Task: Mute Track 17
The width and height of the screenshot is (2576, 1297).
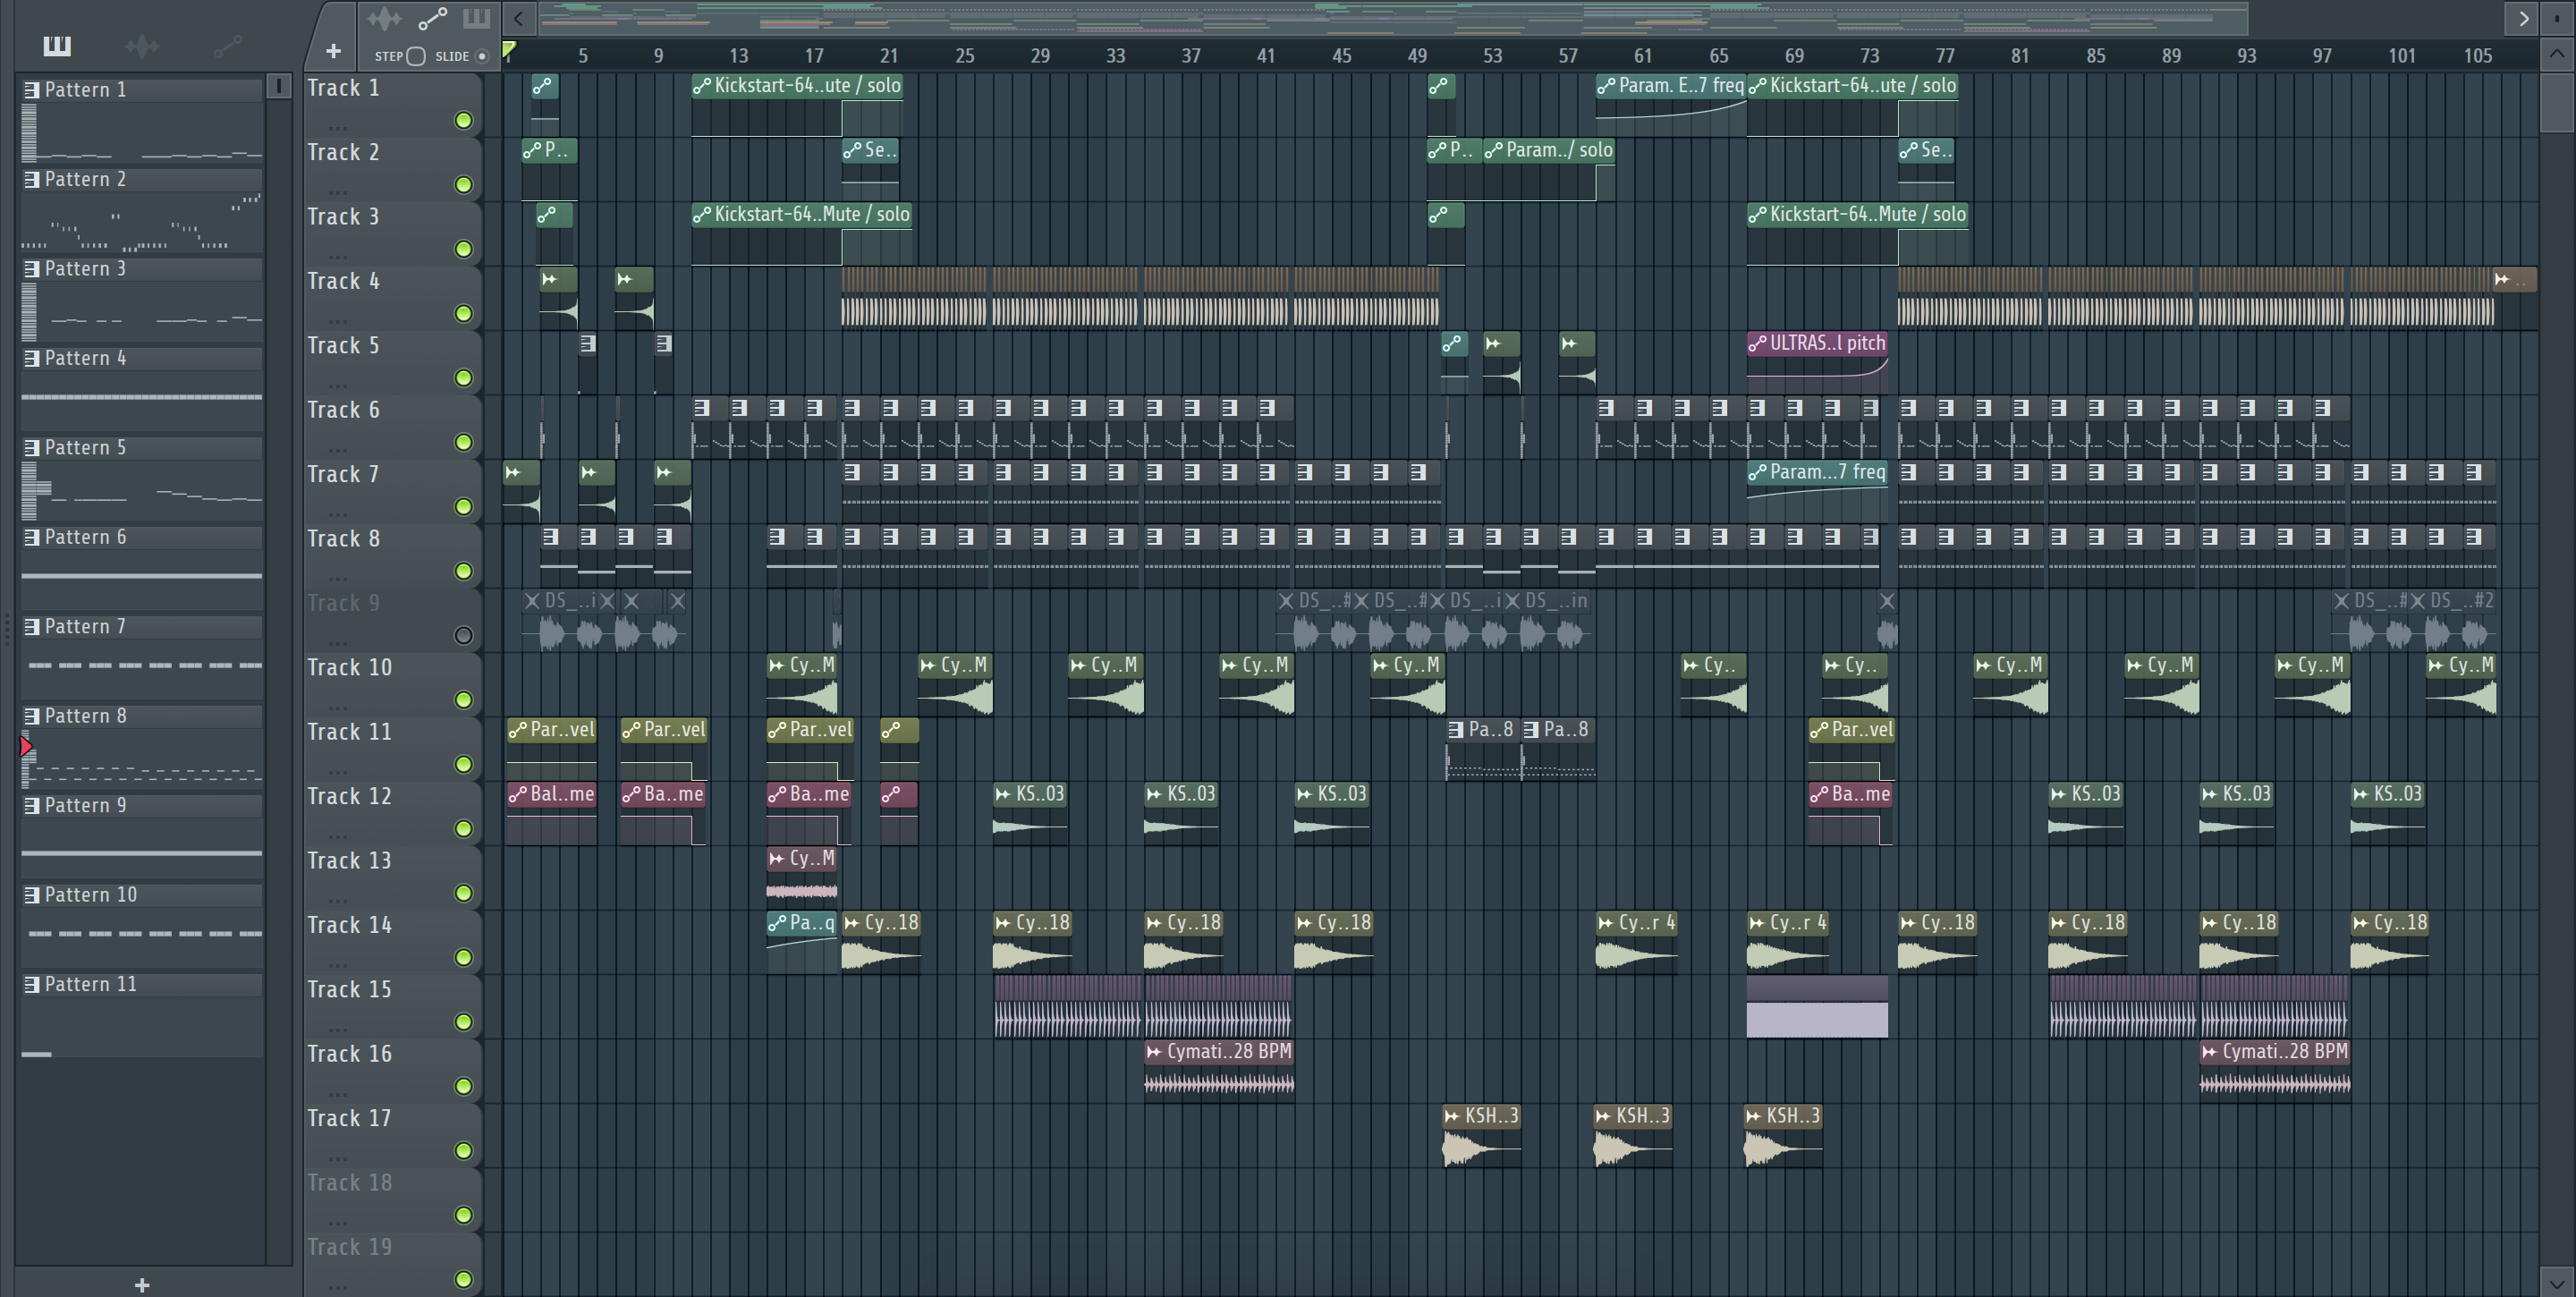Action: point(464,1151)
